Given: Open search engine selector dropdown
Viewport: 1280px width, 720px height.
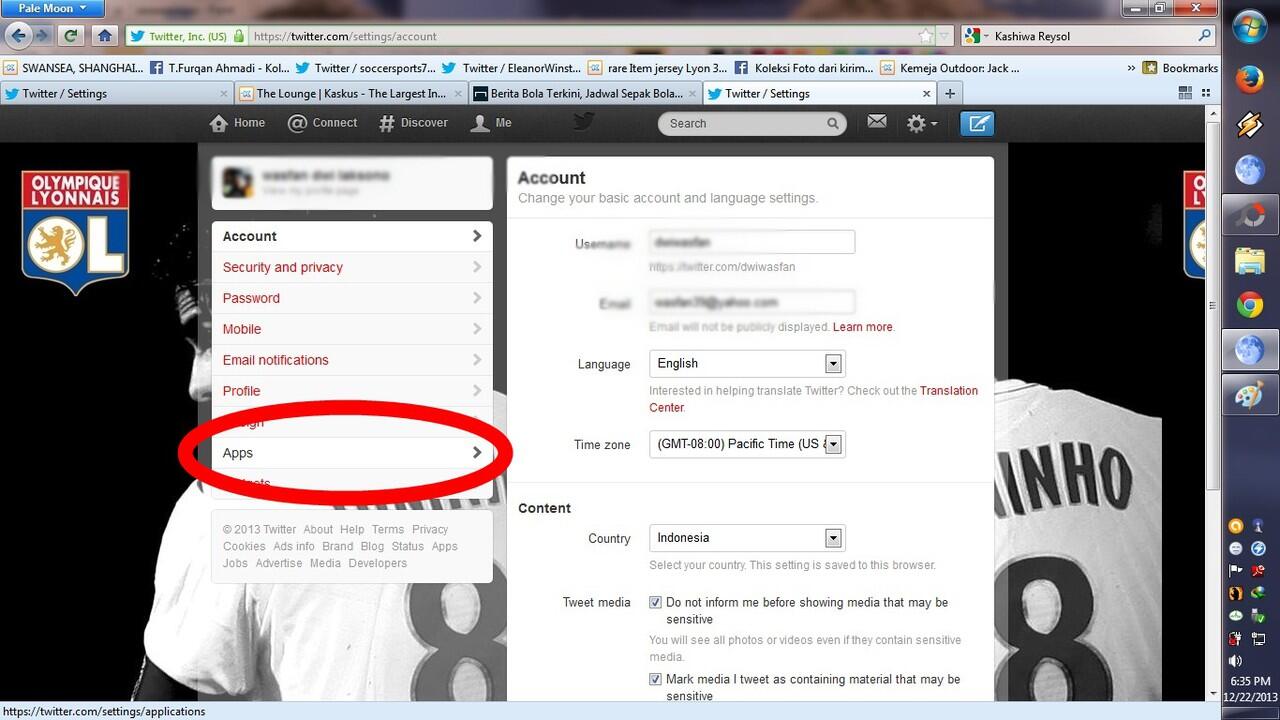Looking at the screenshot, I should (978, 36).
